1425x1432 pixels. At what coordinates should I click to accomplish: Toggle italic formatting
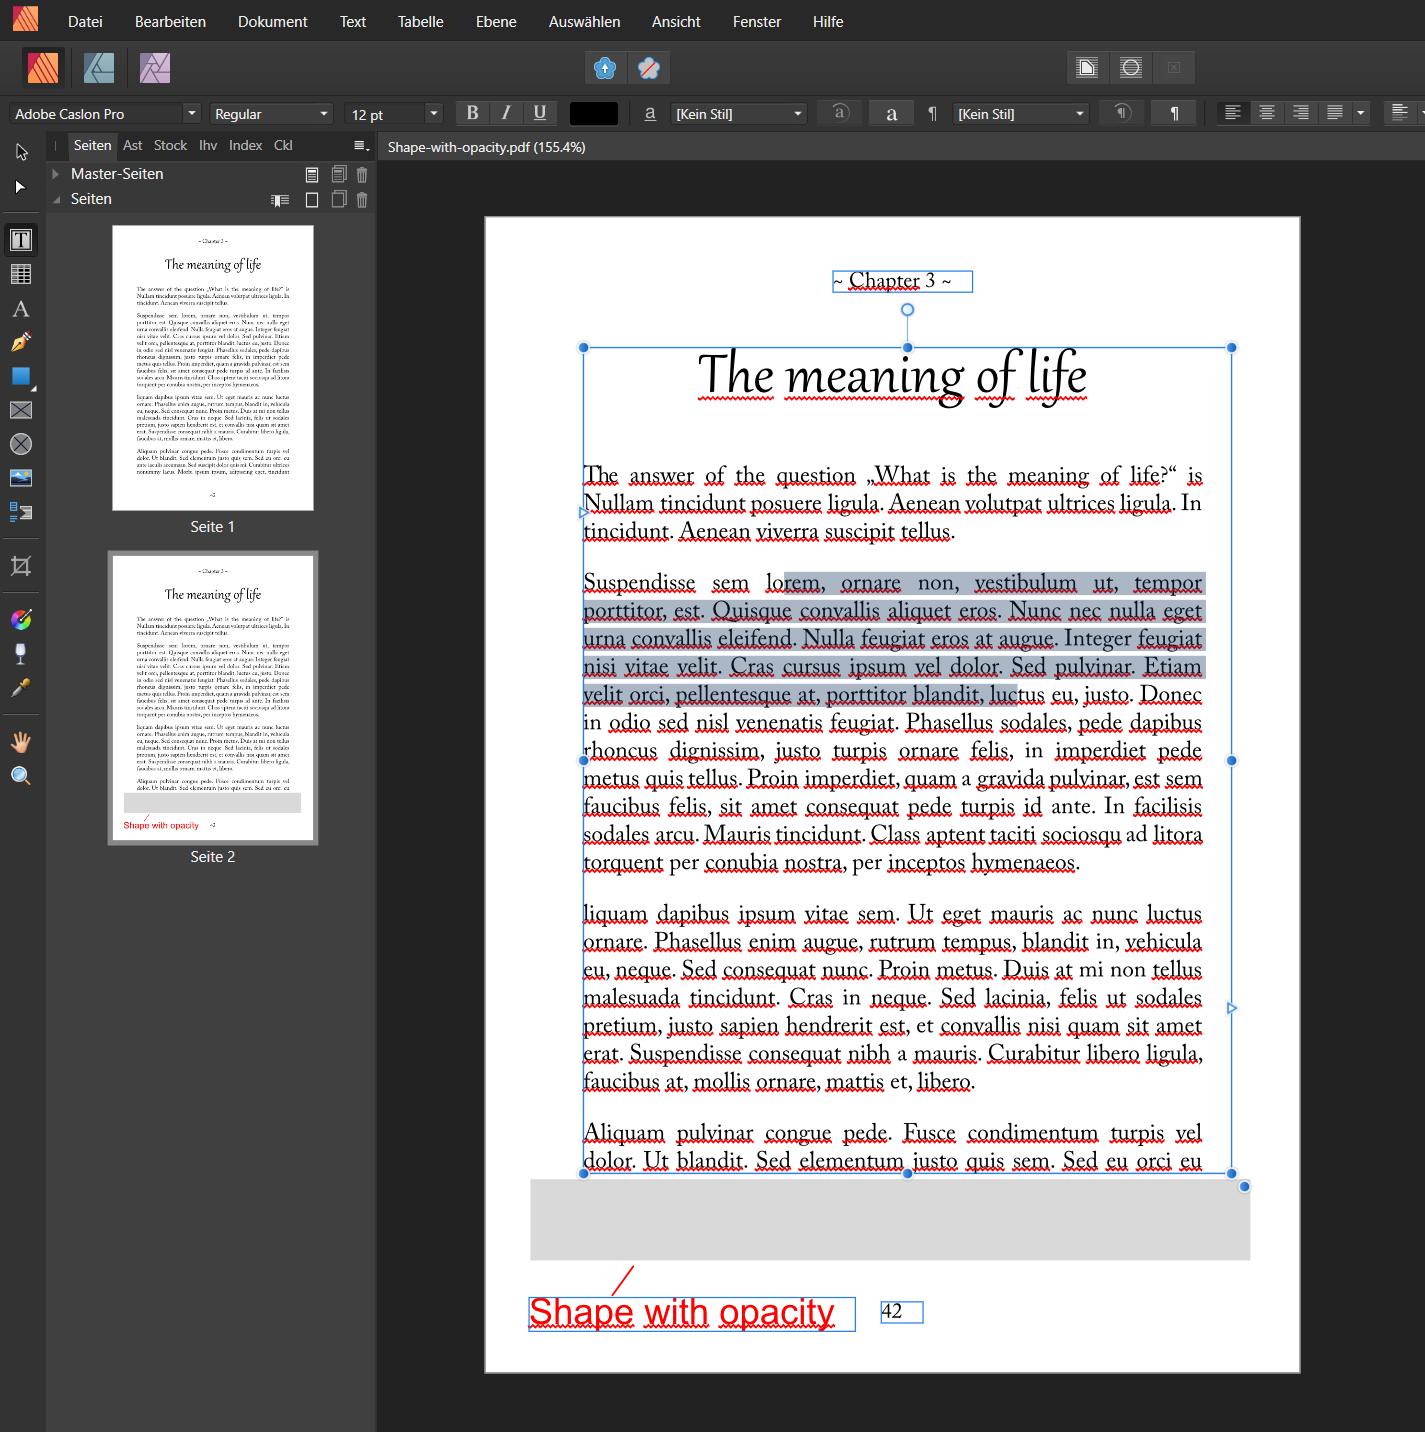[506, 113]
